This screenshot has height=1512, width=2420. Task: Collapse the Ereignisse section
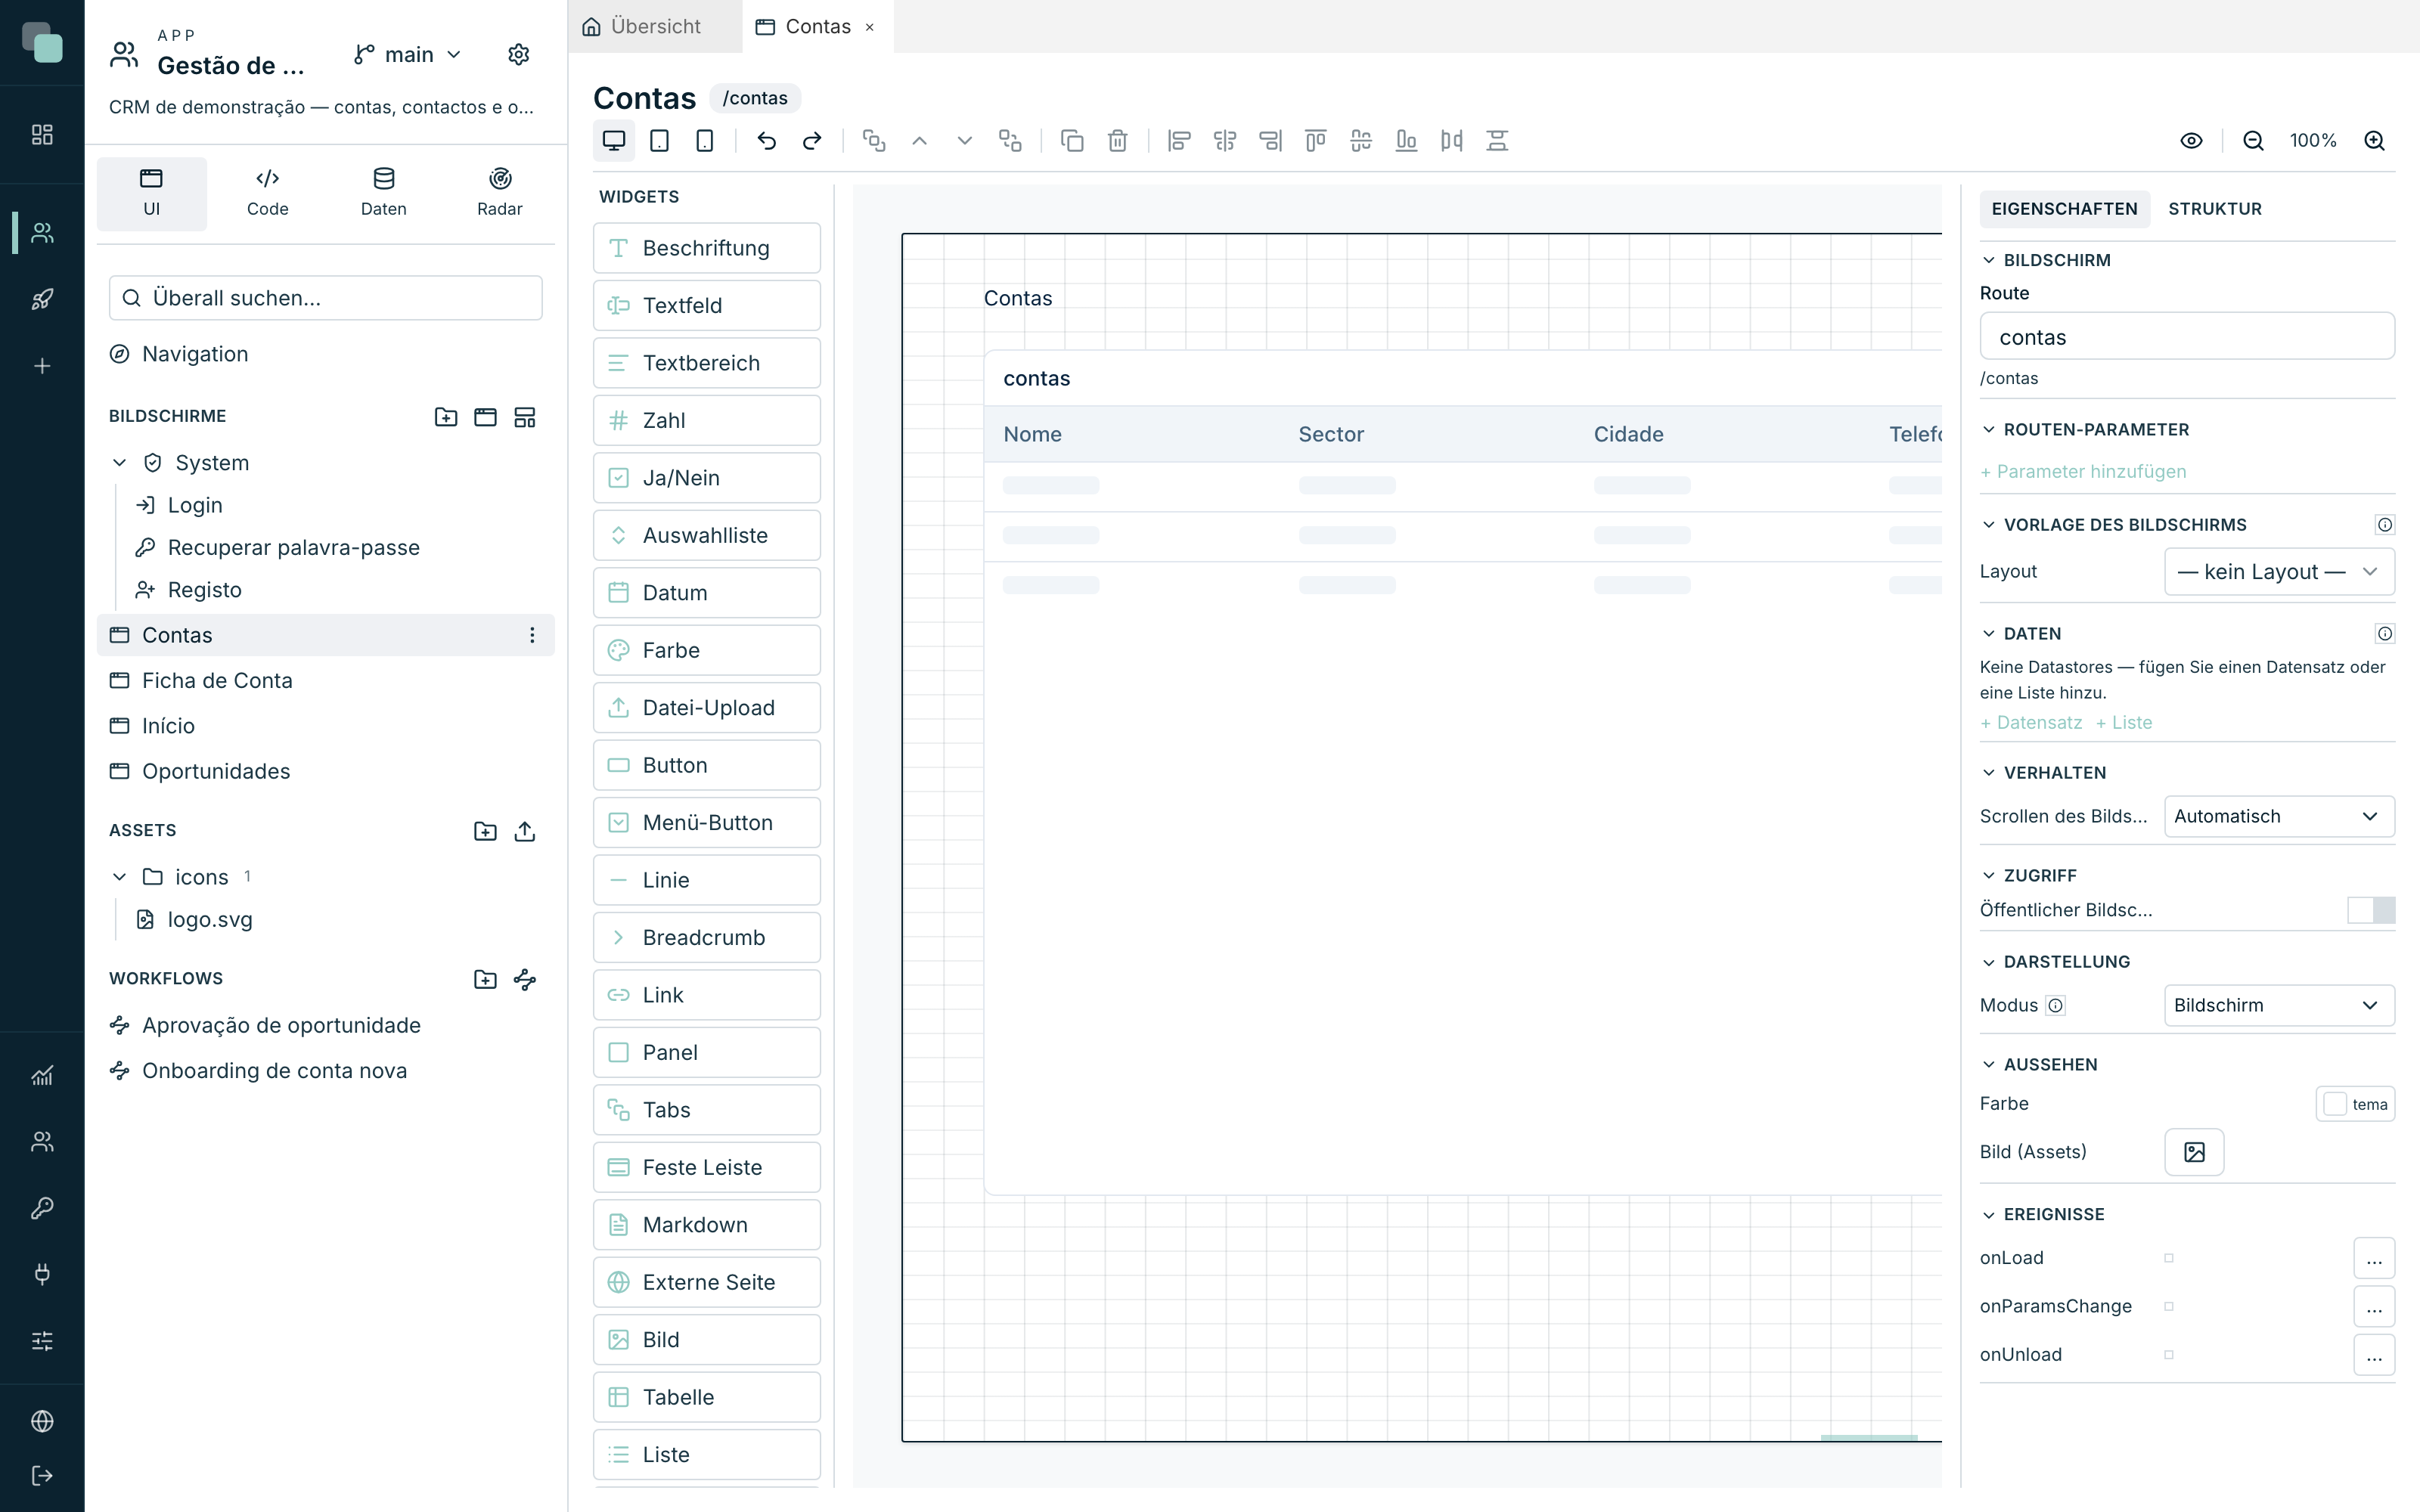pos(1989,1215)
